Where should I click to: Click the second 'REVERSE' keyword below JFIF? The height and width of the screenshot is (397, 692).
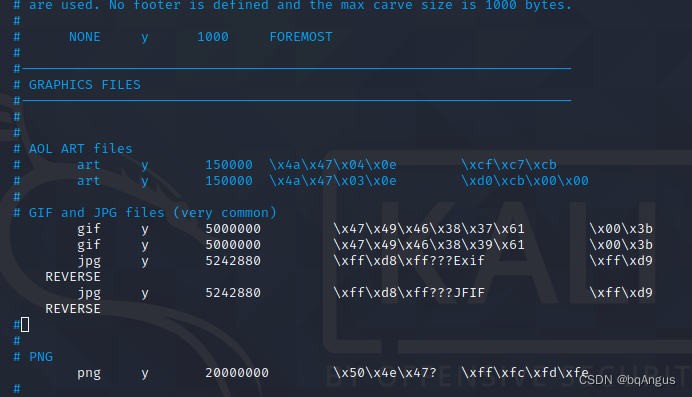coord(73,309)
